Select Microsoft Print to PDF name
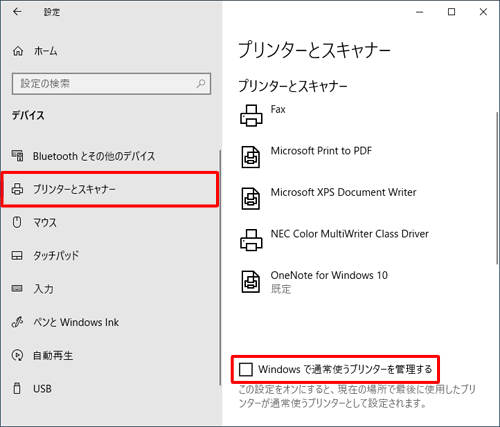The height and width of the screenshot is (427, 500). (x=321, y=151)
